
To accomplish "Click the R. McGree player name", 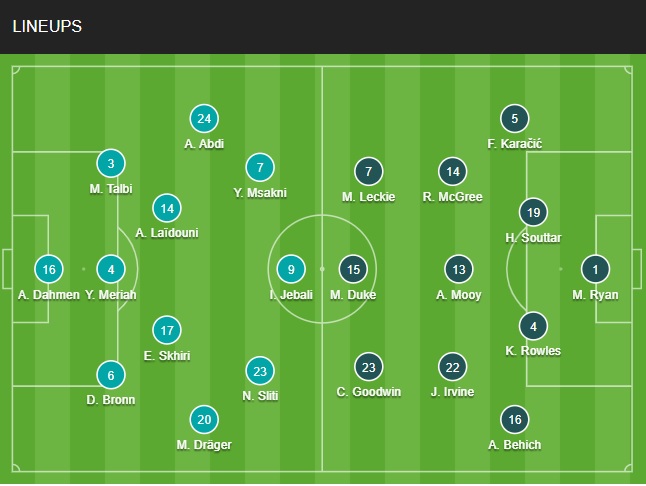I will tap(453, 197).
